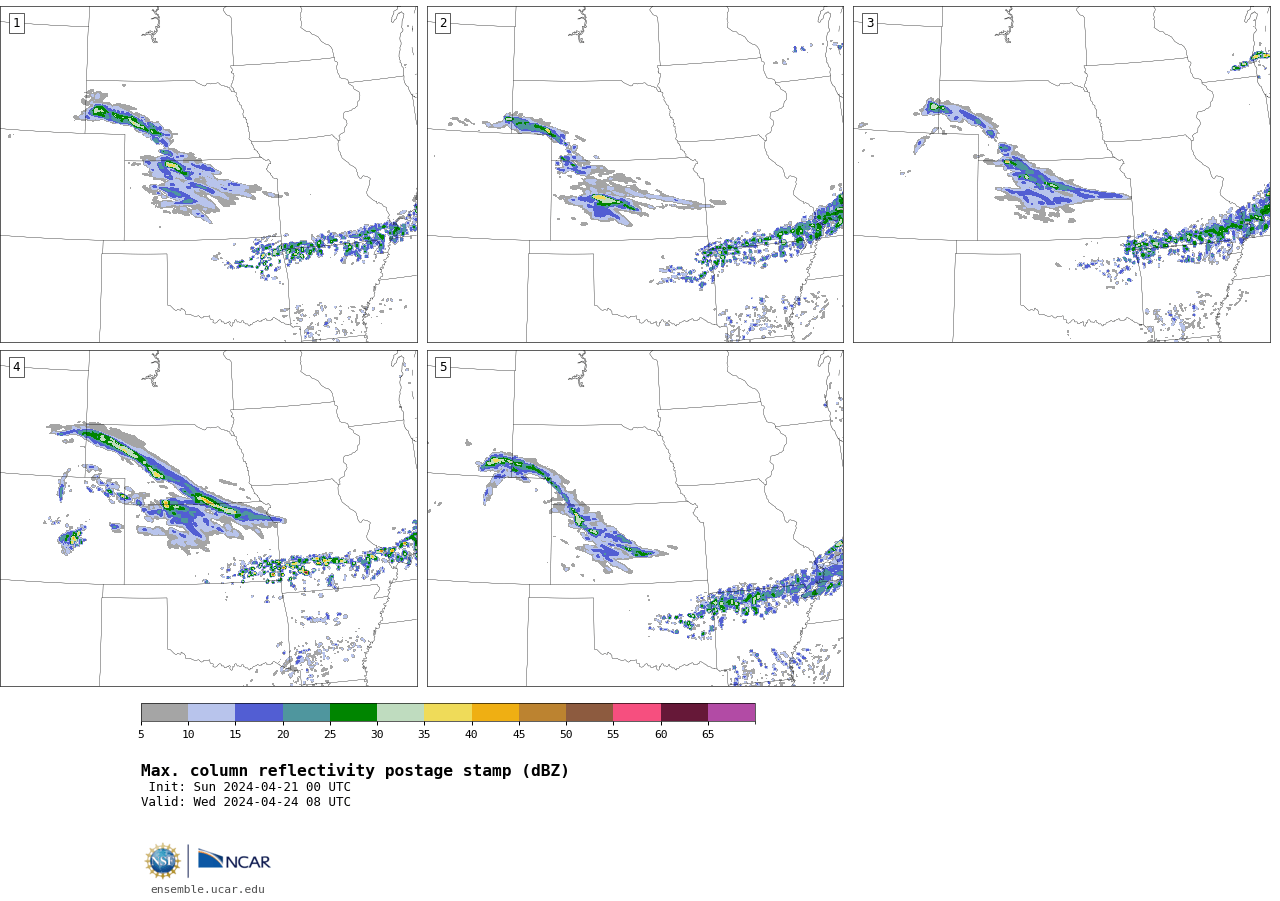Select the yellow 35-40 dBZ swatch

pos(448,712)
